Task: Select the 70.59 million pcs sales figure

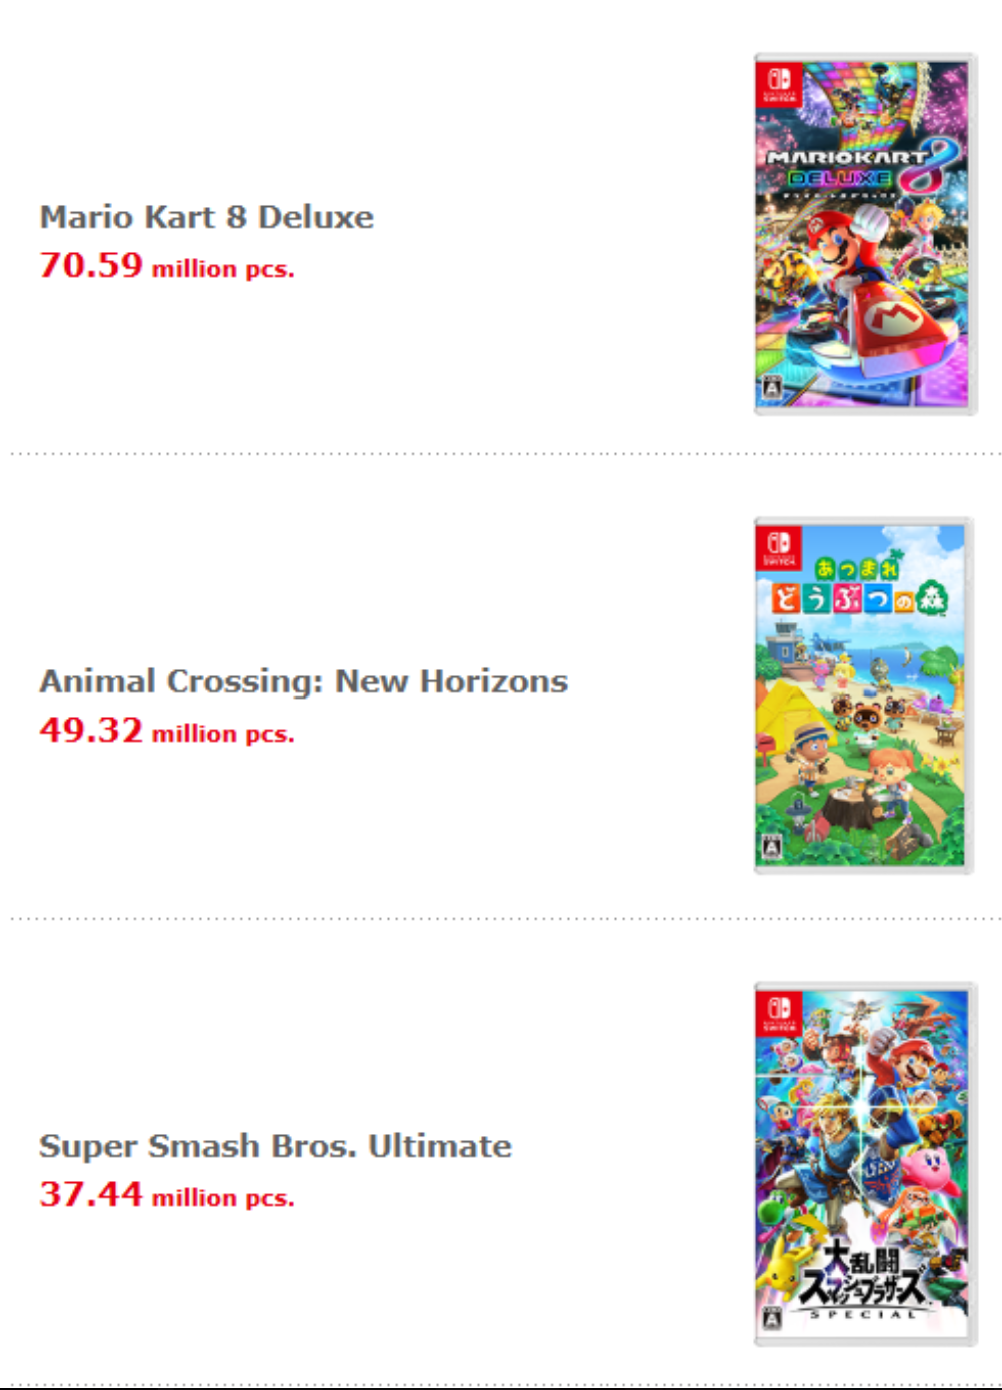Action: (166, 266)
